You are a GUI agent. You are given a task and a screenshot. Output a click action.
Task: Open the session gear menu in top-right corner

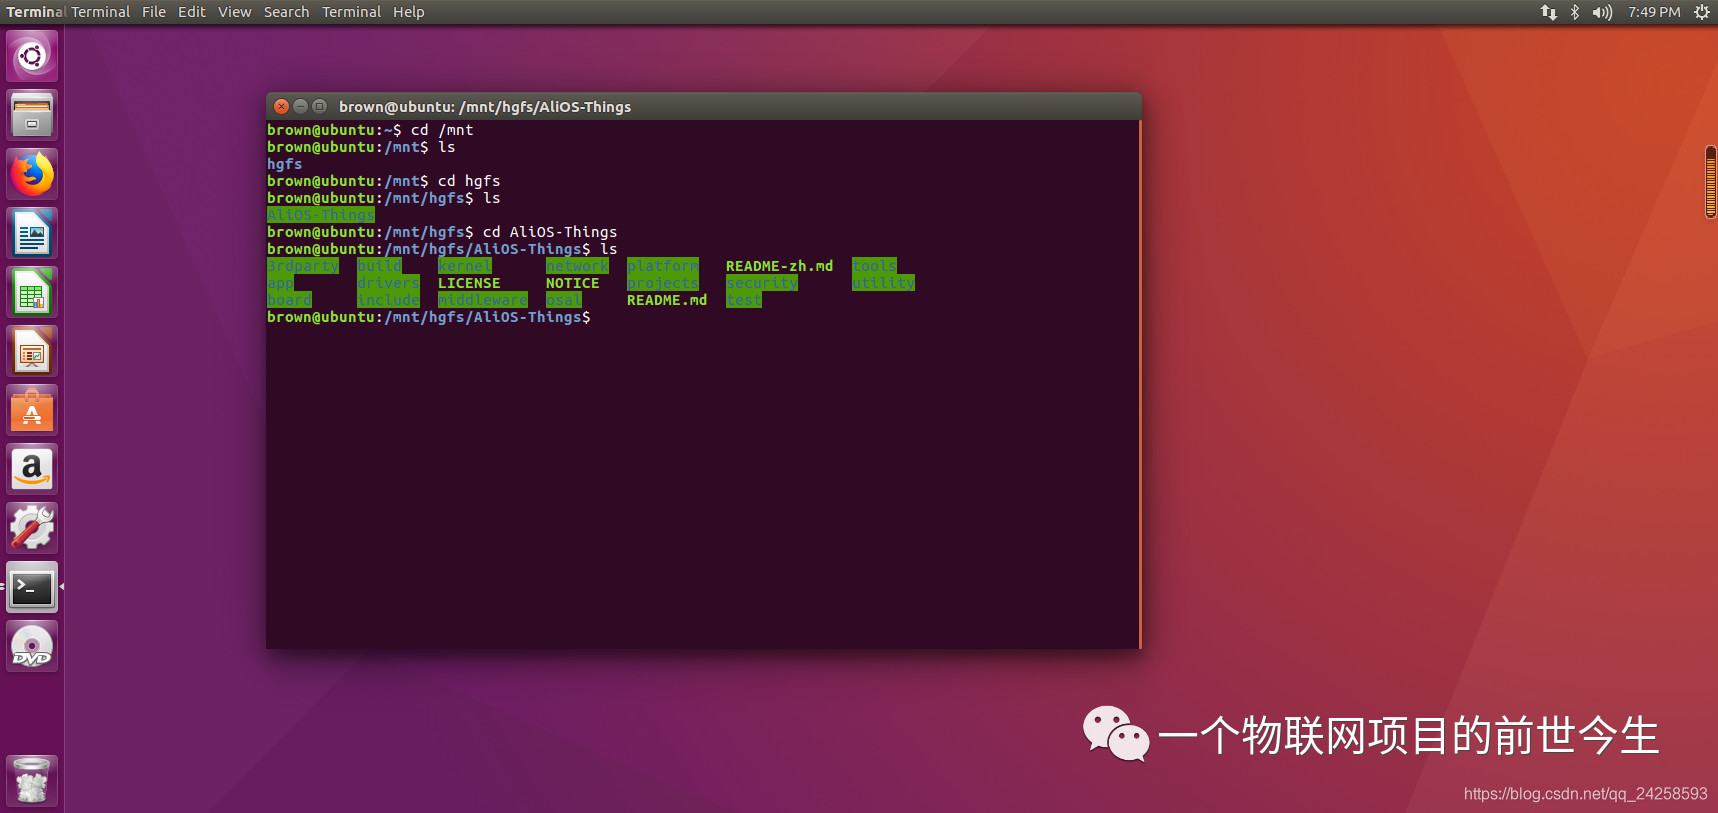(1701, 12)
